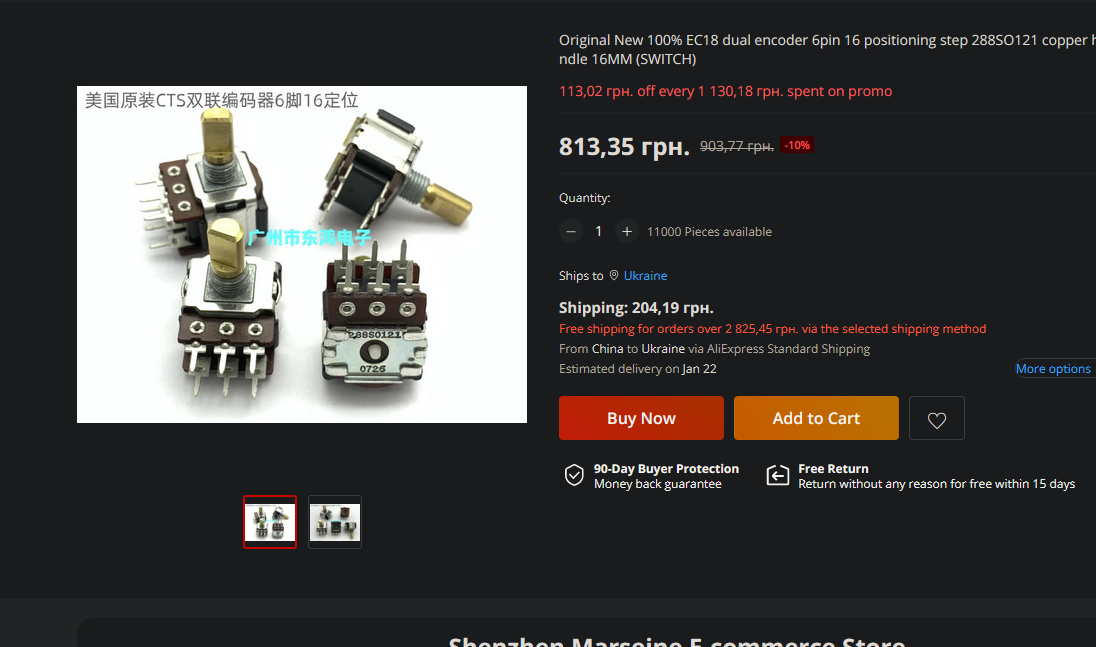Click the main encoder product image

(x=302, y=254)
